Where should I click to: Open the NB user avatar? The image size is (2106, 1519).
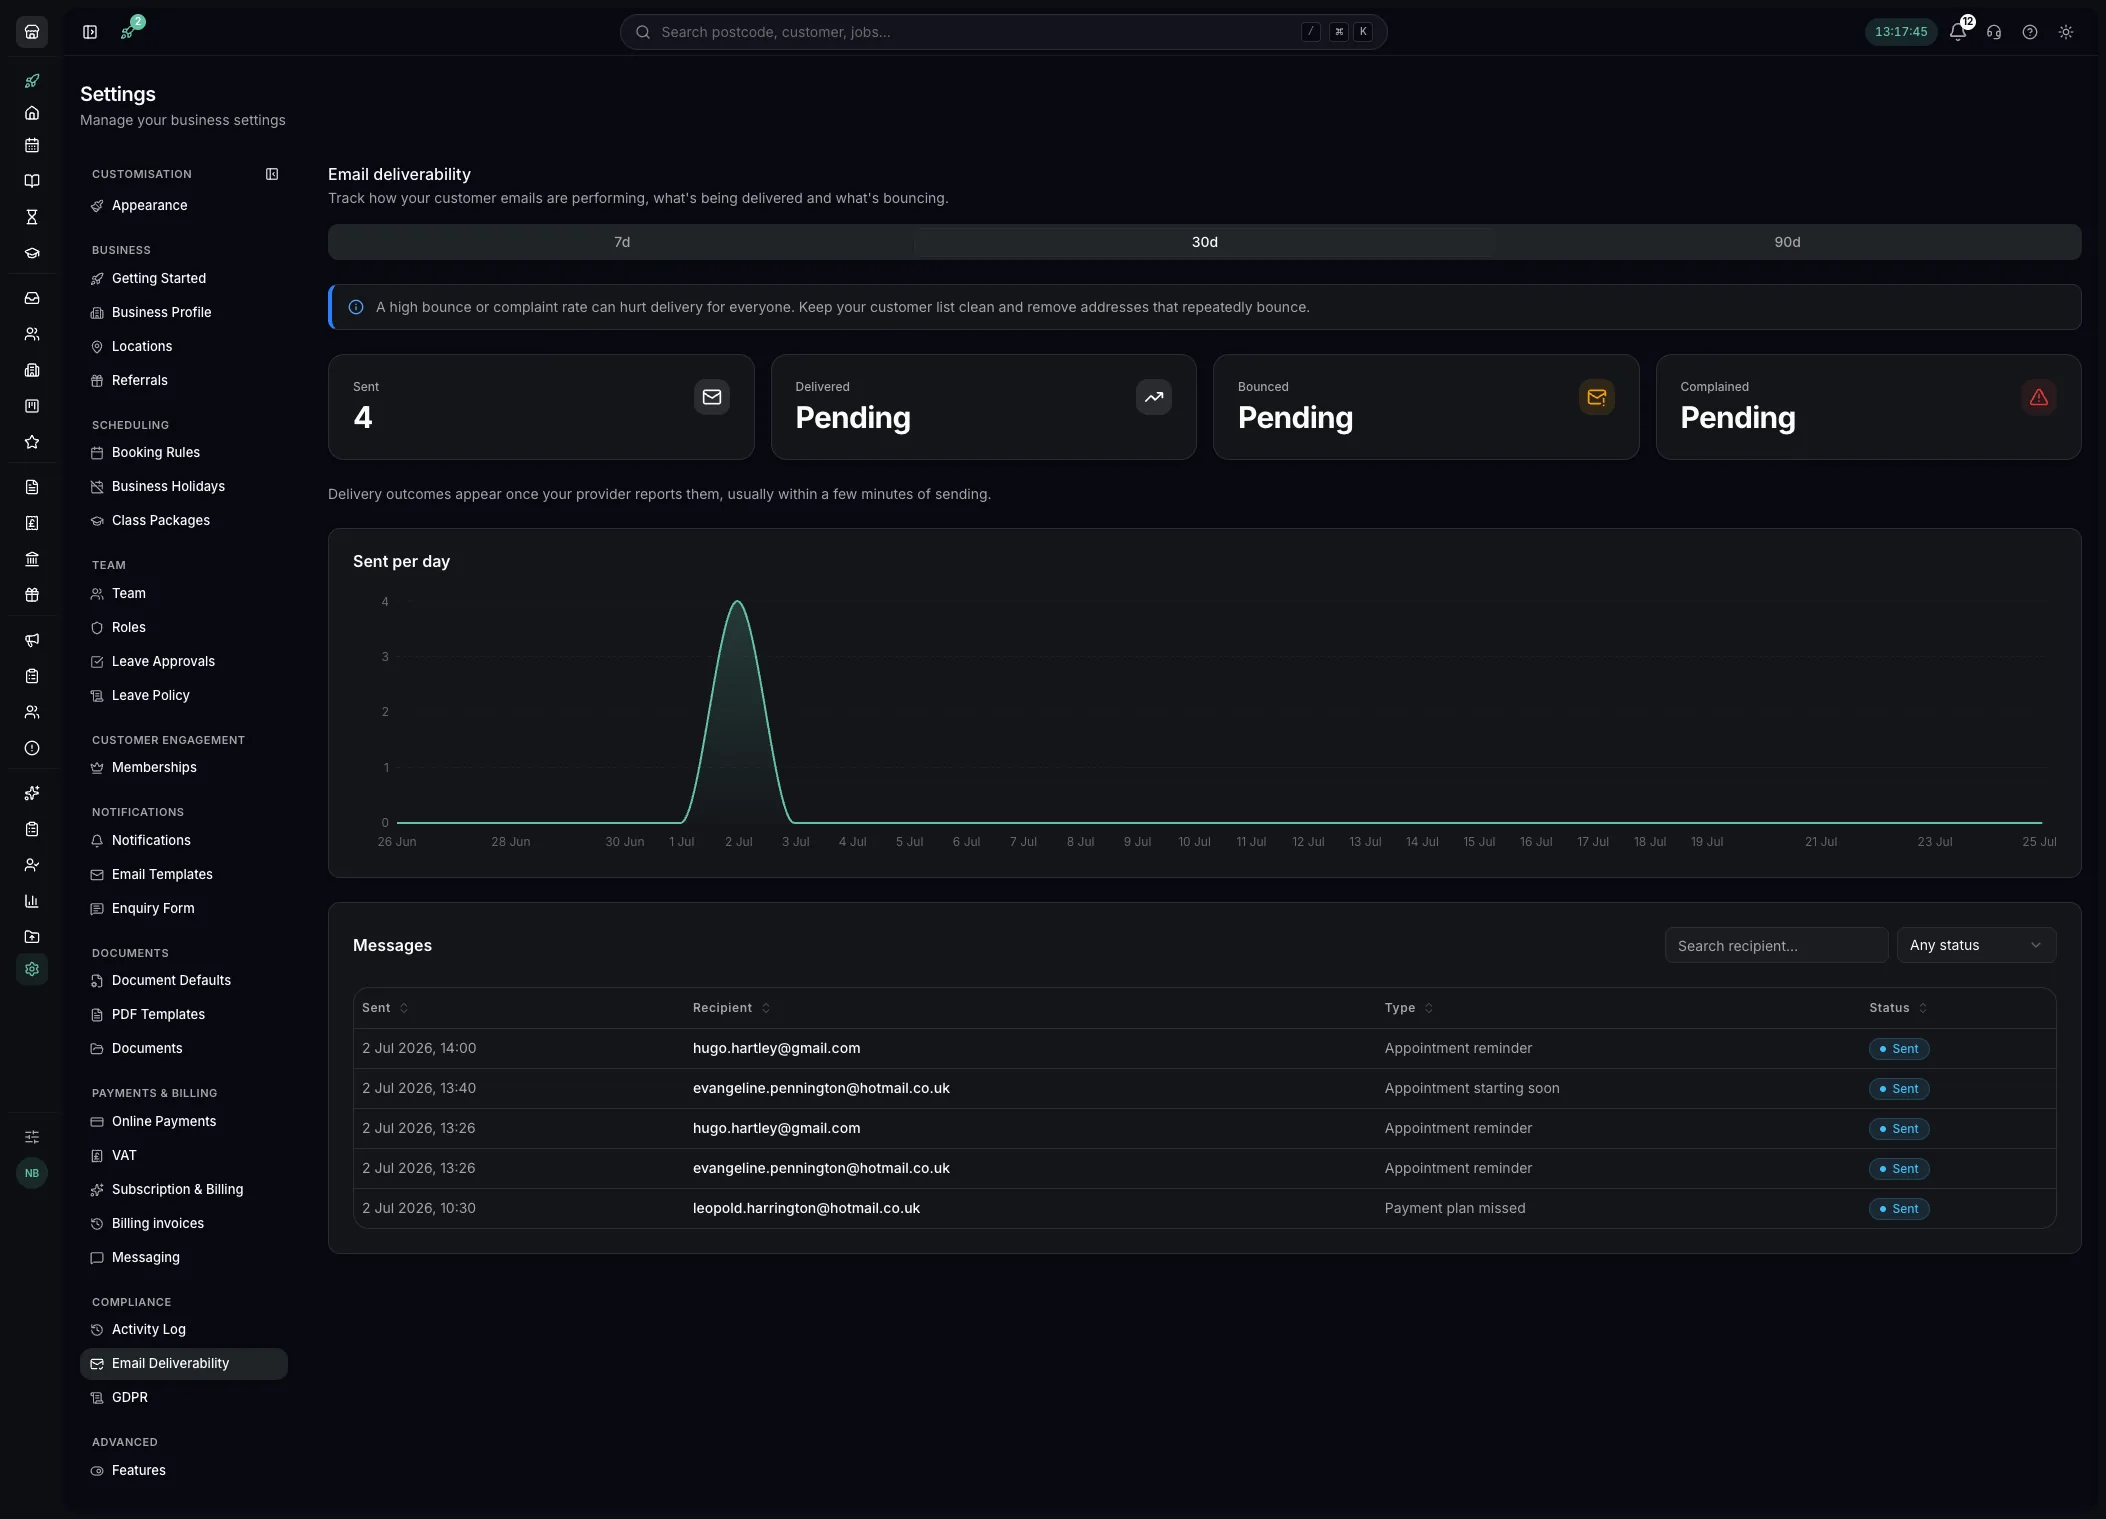pos(32,1173)
